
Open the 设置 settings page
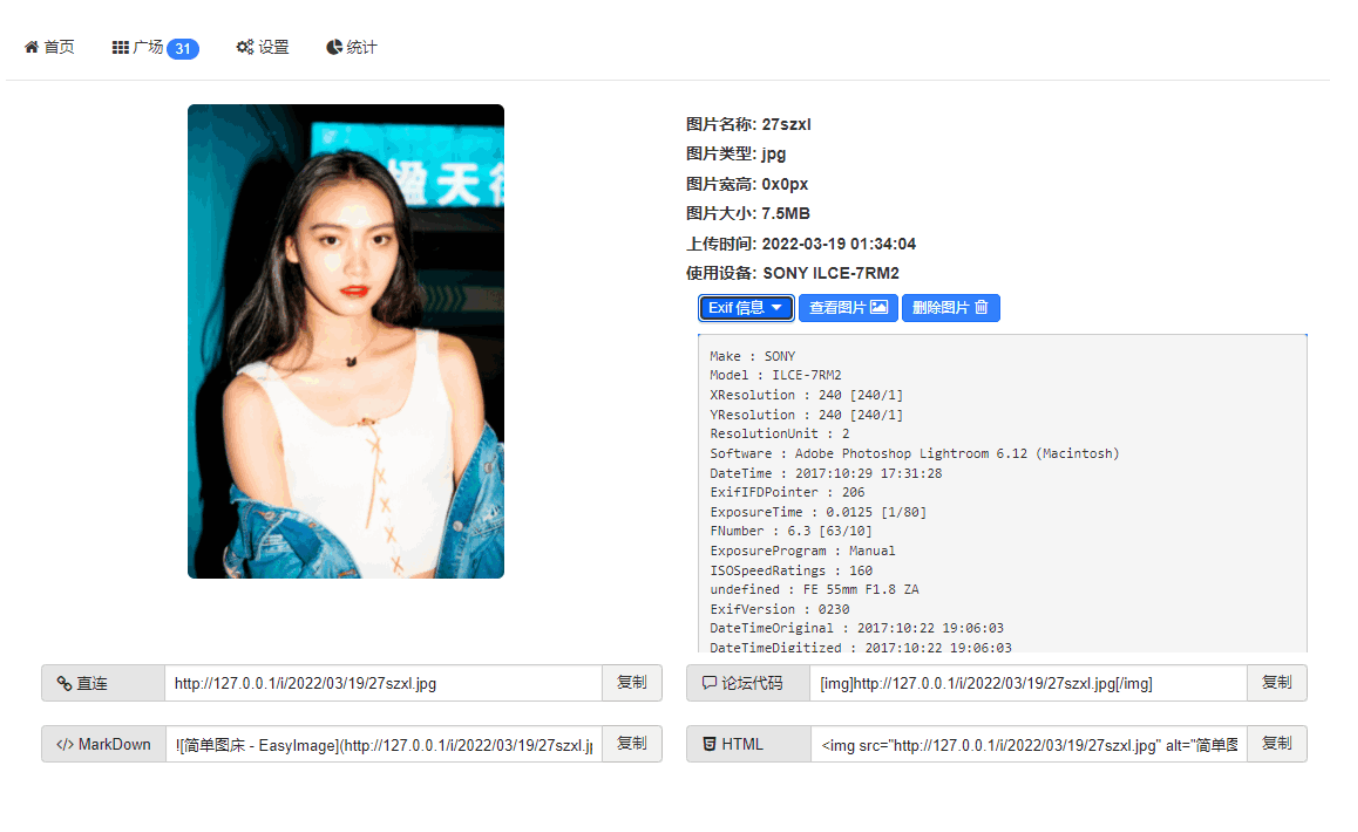coord(263,47)
